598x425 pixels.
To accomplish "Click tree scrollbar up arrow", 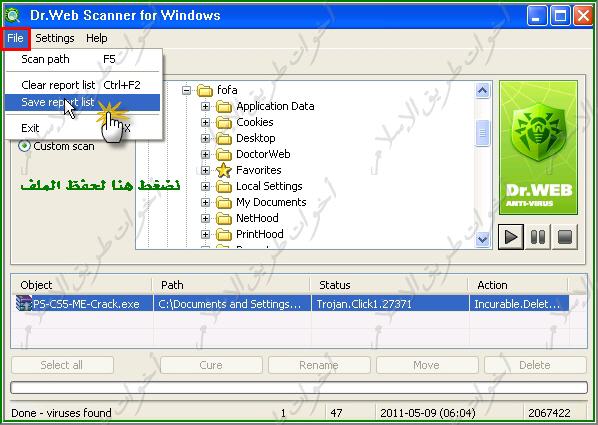I will coord(482,91).
